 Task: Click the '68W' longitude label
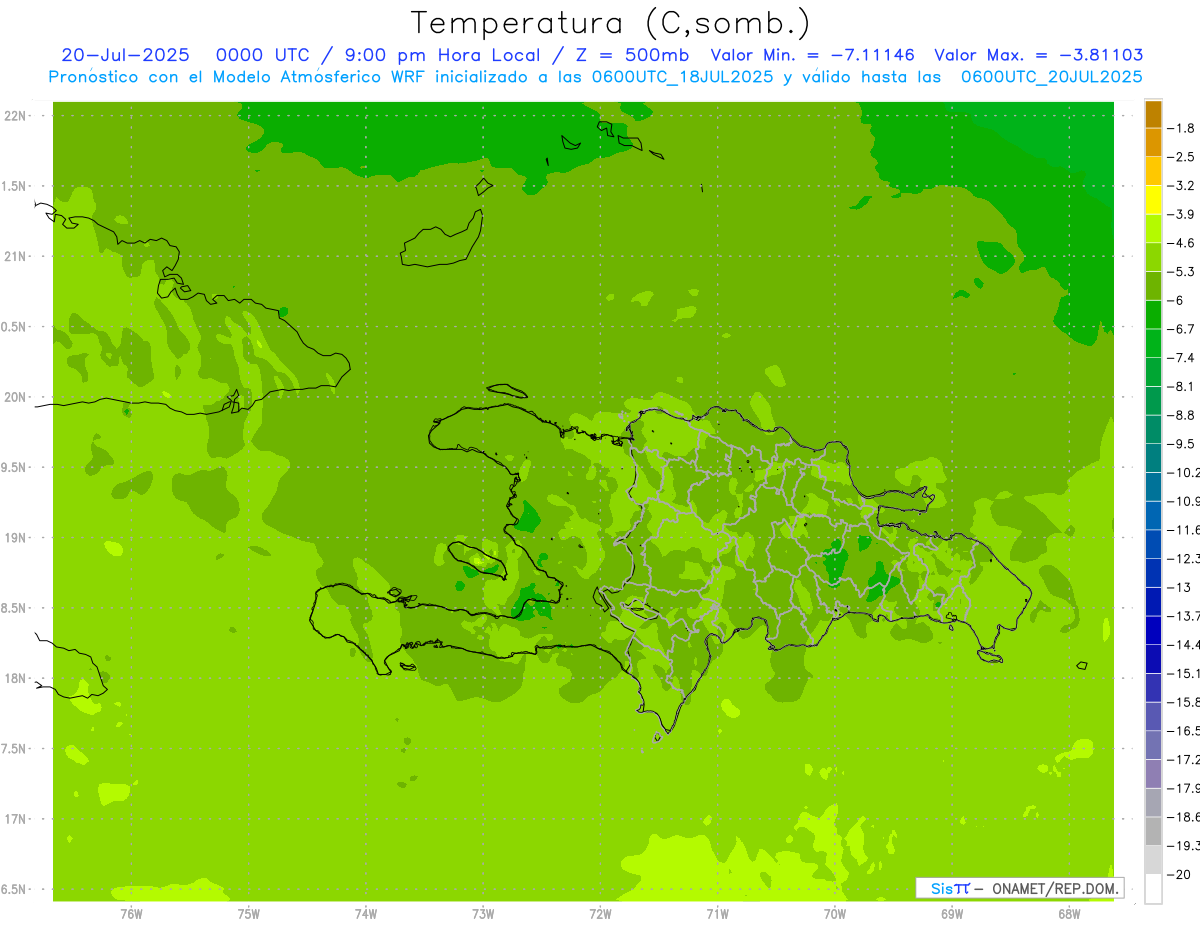[1069, 914]
